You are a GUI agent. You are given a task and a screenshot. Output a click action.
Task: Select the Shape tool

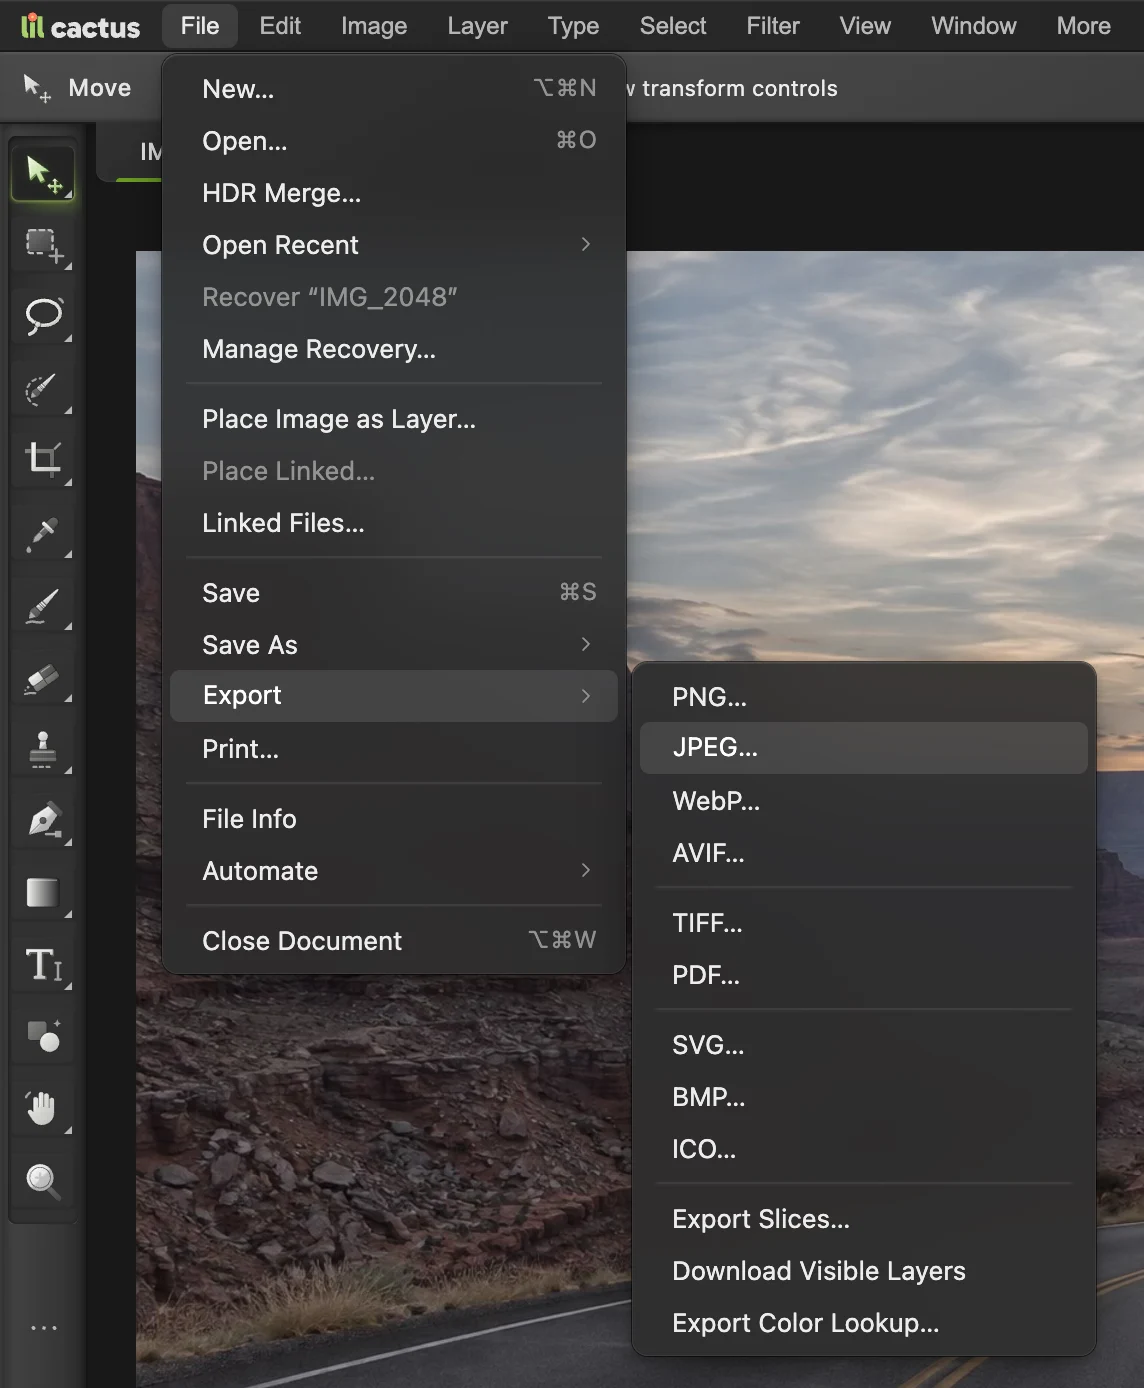[43, 1037]
